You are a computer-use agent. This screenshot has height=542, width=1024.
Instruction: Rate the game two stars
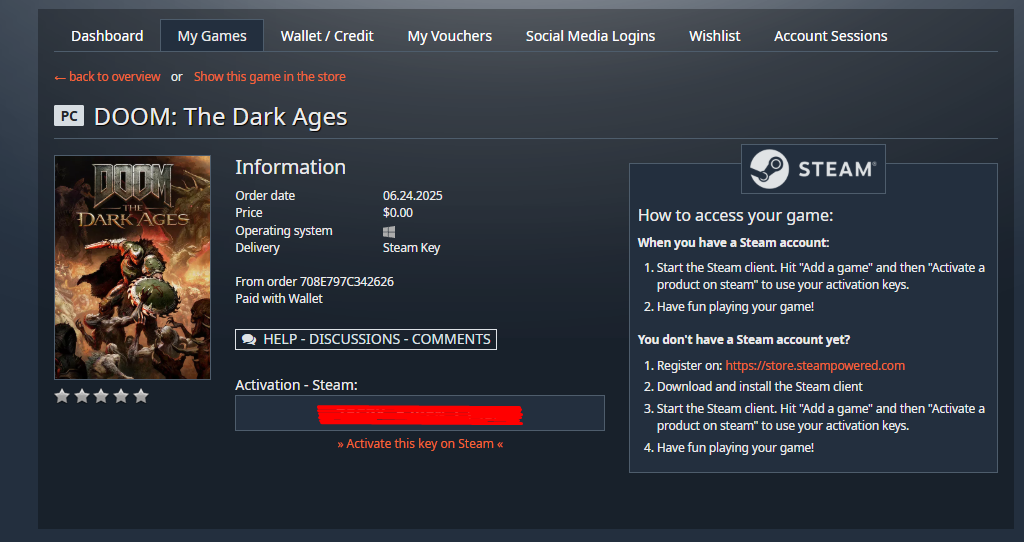pyautogui.click(x=82, y=396)
